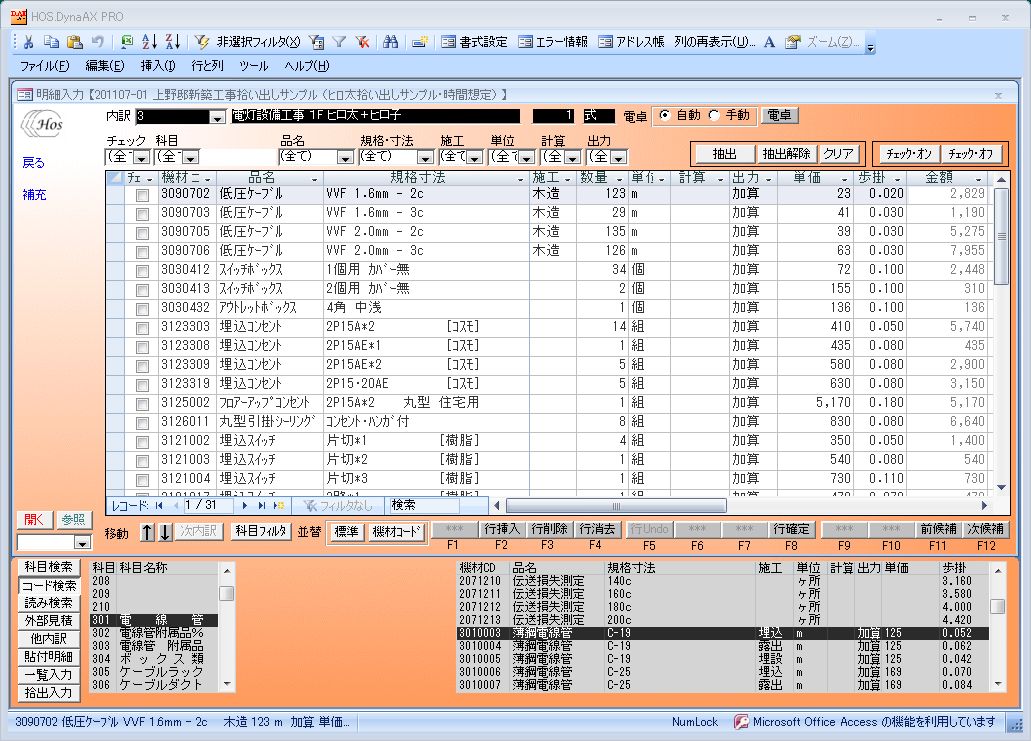This screenshot has width=1031, height=741.
Task: Click the remove filter icon with red X
Action: click(x=362, y=42)
